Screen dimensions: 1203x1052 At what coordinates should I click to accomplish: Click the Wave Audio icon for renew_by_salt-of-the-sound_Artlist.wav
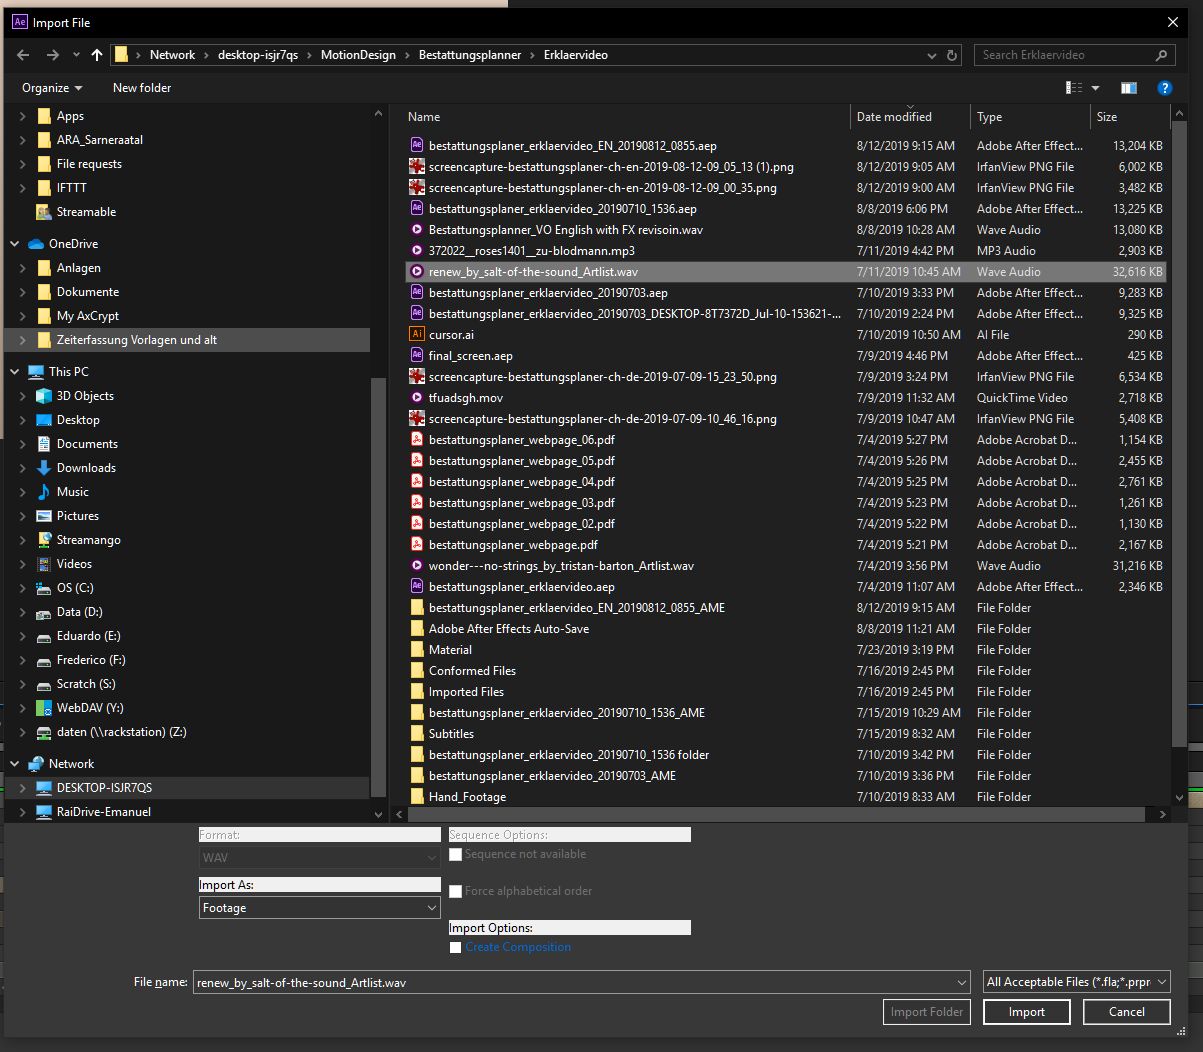coord(418,271)
